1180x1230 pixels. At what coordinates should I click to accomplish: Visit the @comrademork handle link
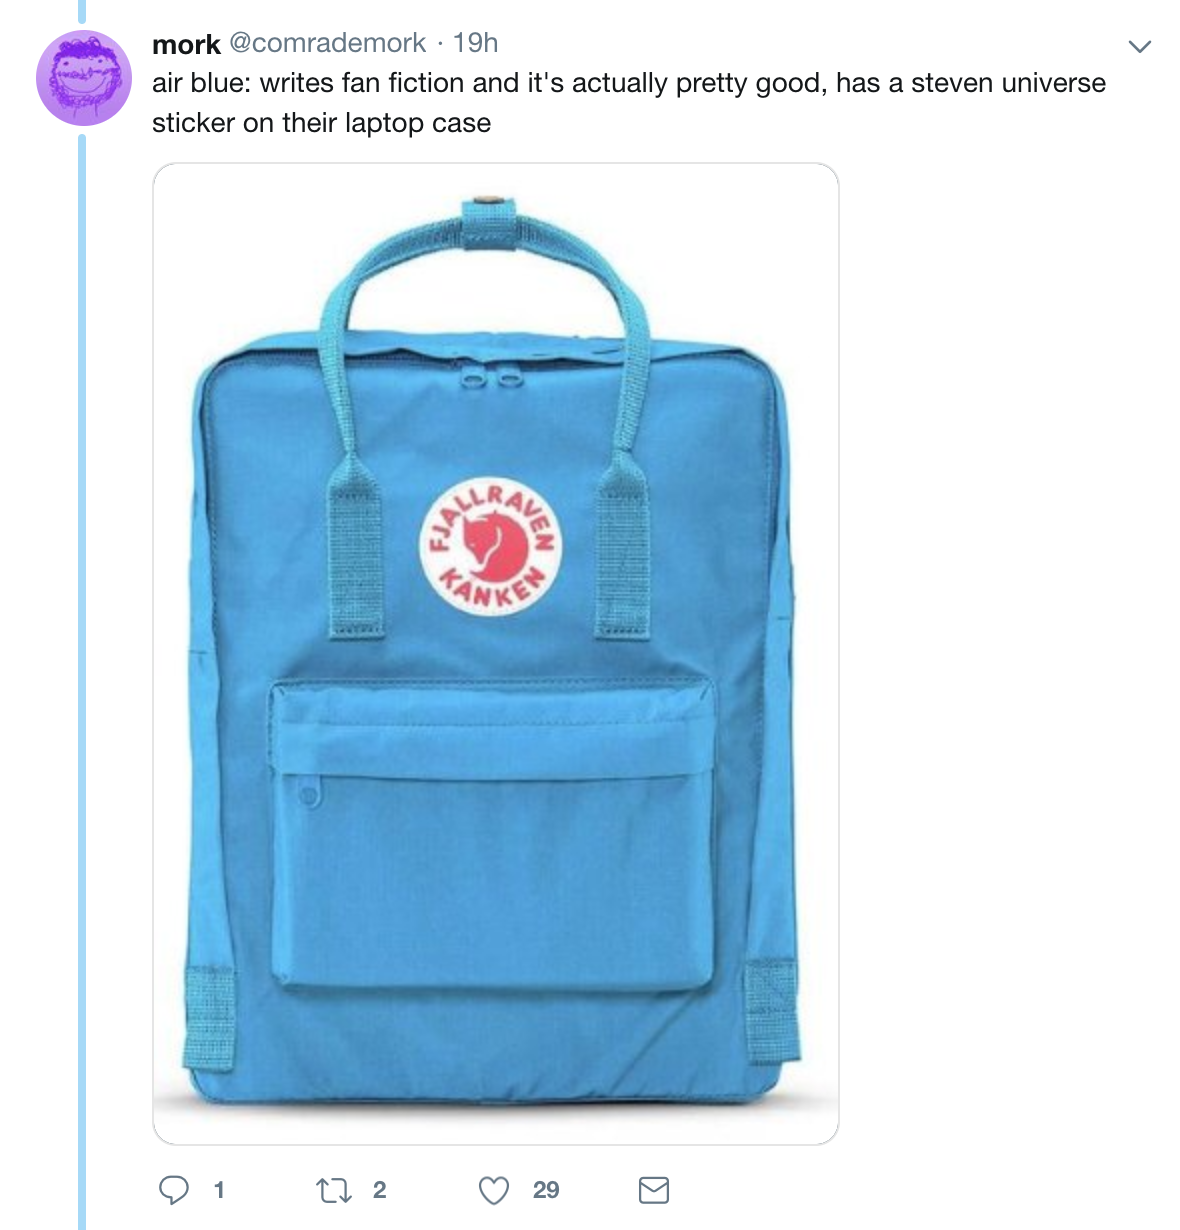[x=328, y=43]
